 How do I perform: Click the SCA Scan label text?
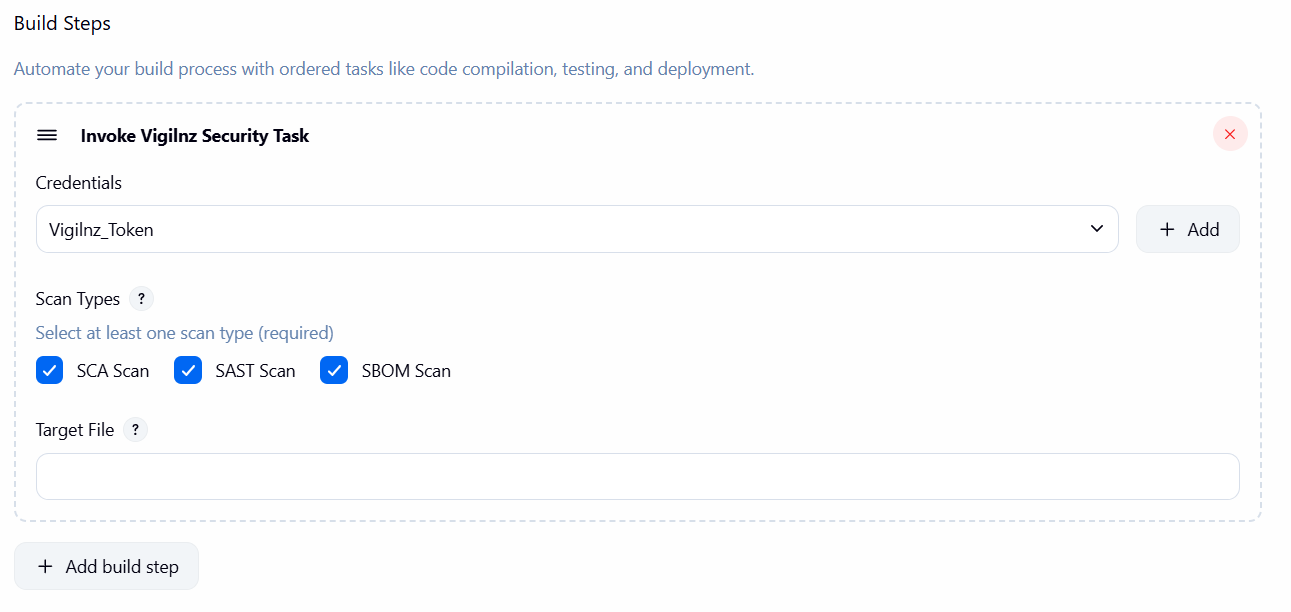(113, 371)
